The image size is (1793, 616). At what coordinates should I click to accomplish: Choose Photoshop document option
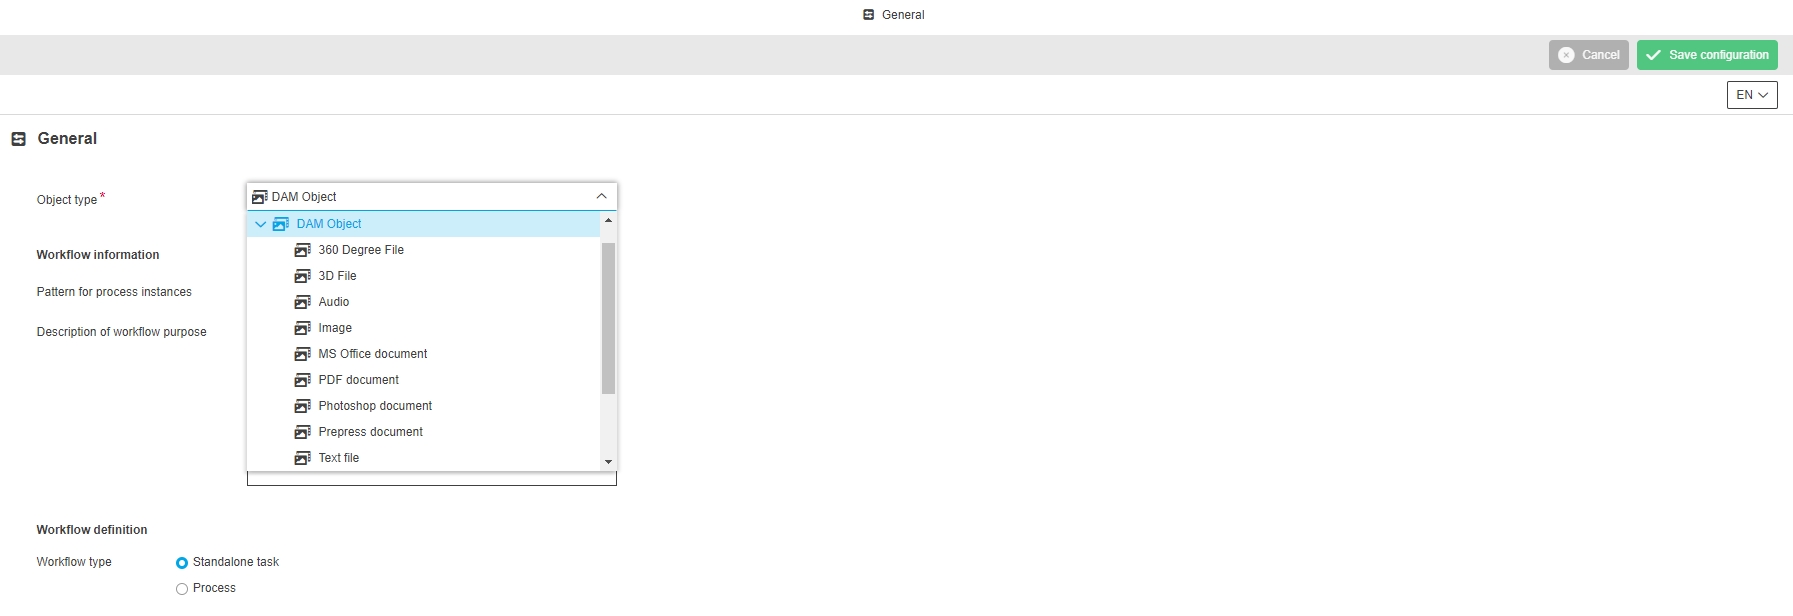pyautogui.click(x=423, y=406)
